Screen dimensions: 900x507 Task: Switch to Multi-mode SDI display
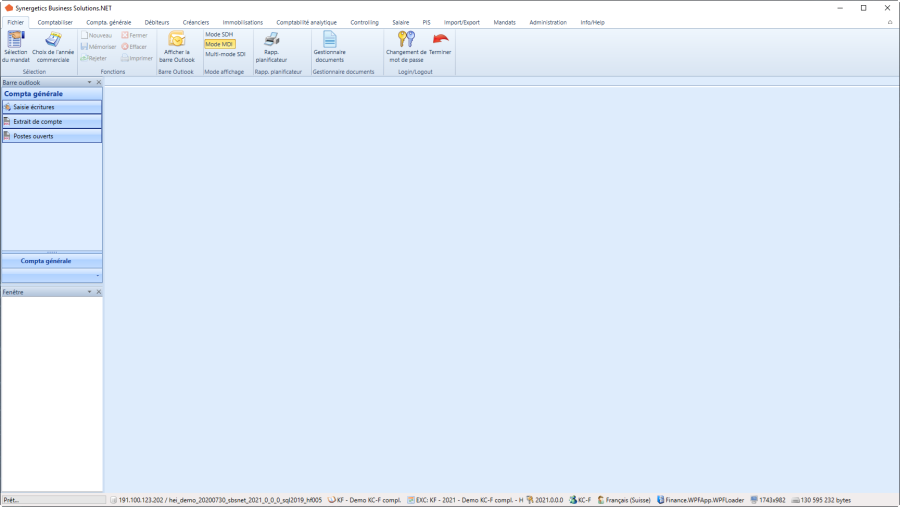point(225,54)
